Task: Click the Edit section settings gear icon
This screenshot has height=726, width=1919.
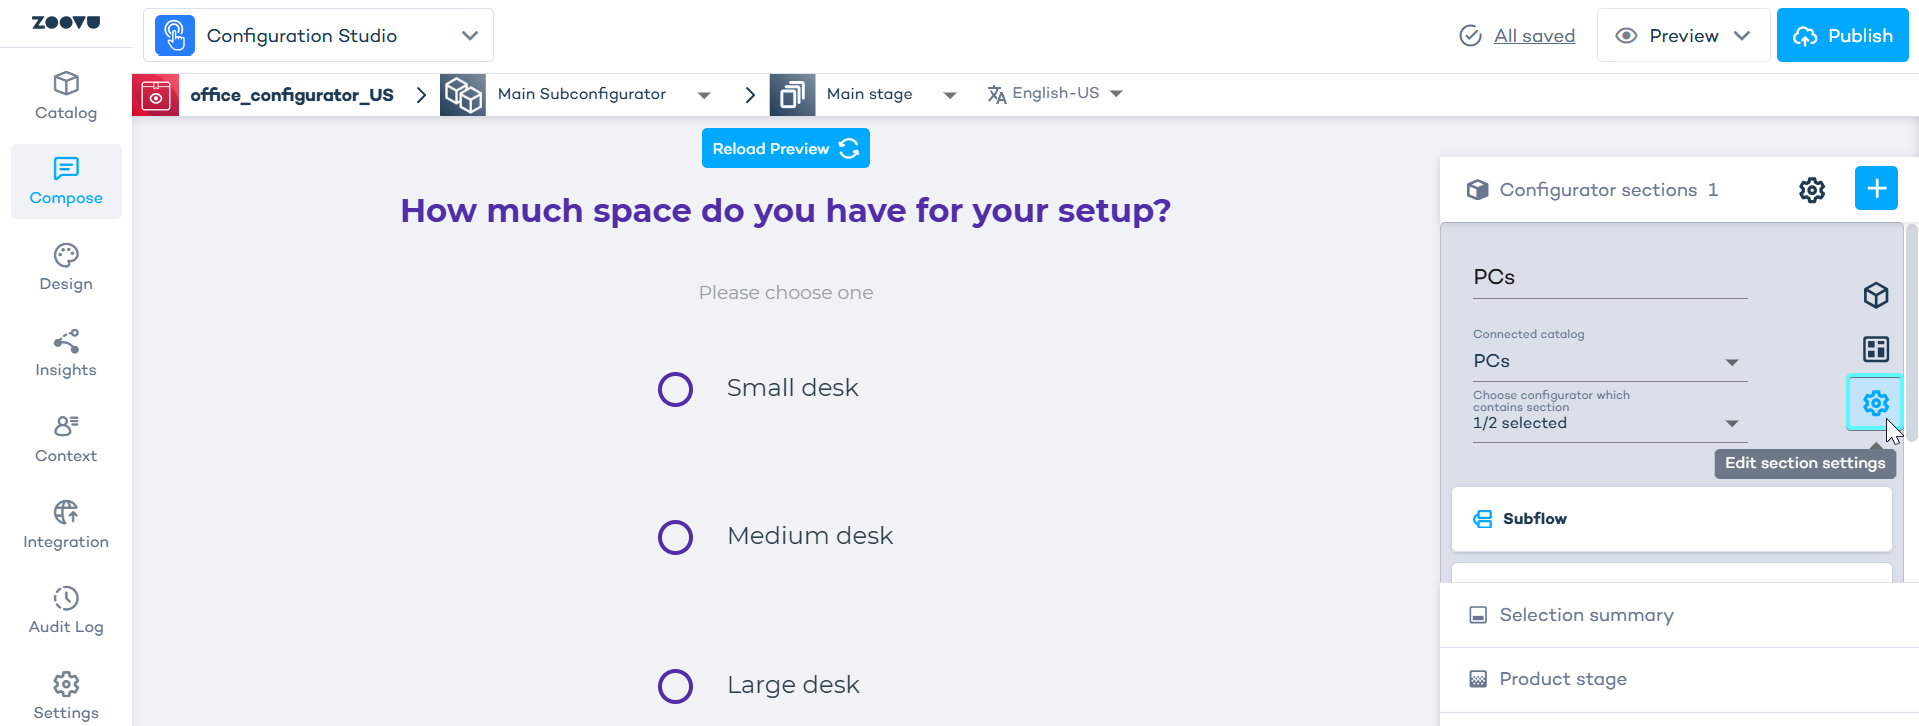Action: 1875,403
